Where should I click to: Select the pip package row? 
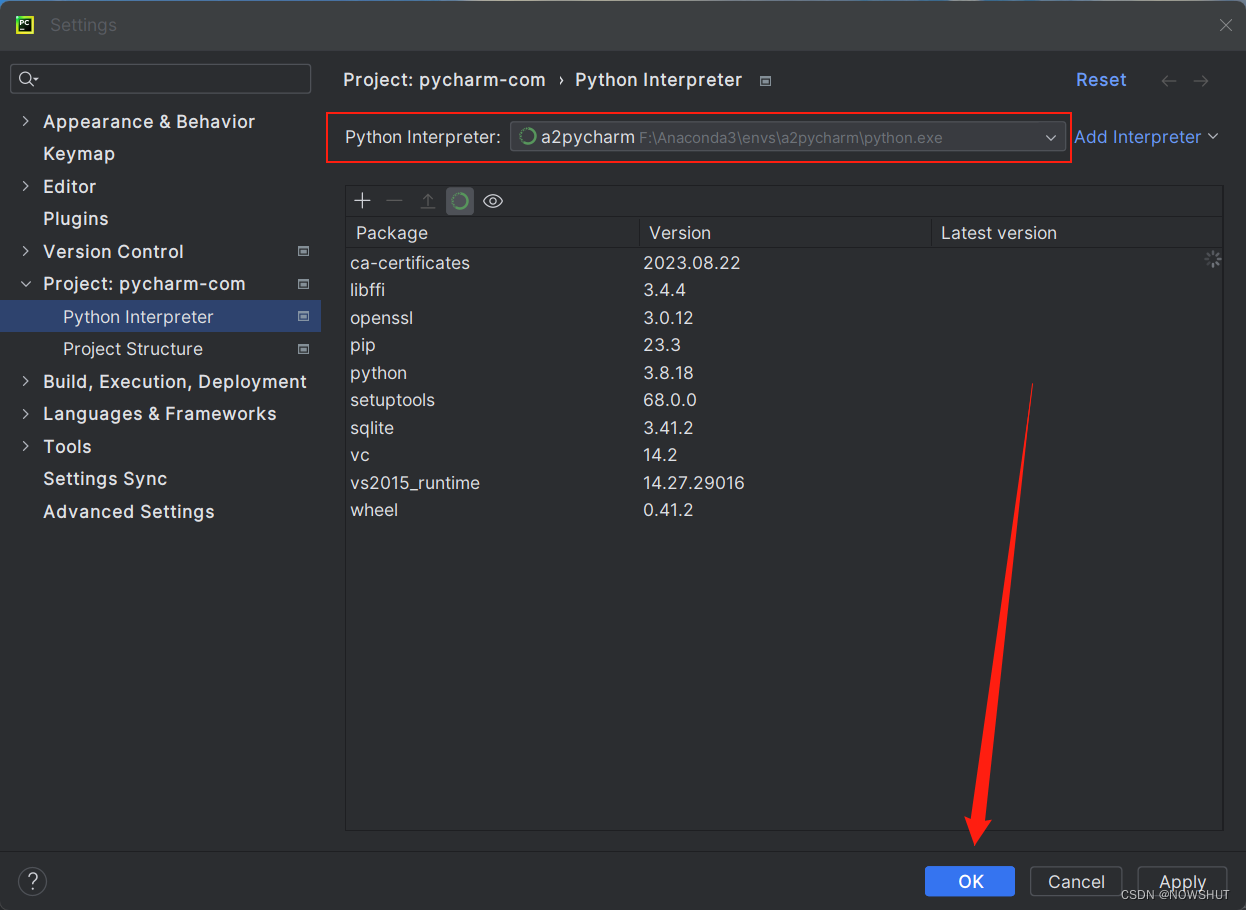[x=784, y=345]
